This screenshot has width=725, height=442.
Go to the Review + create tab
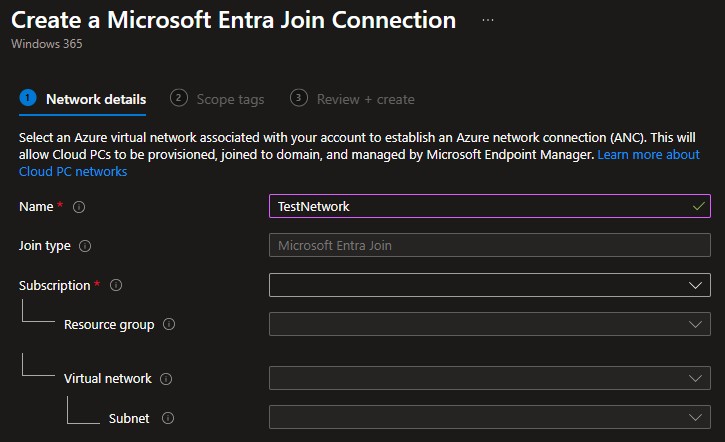pyautogui.click(x=365, y=99)
